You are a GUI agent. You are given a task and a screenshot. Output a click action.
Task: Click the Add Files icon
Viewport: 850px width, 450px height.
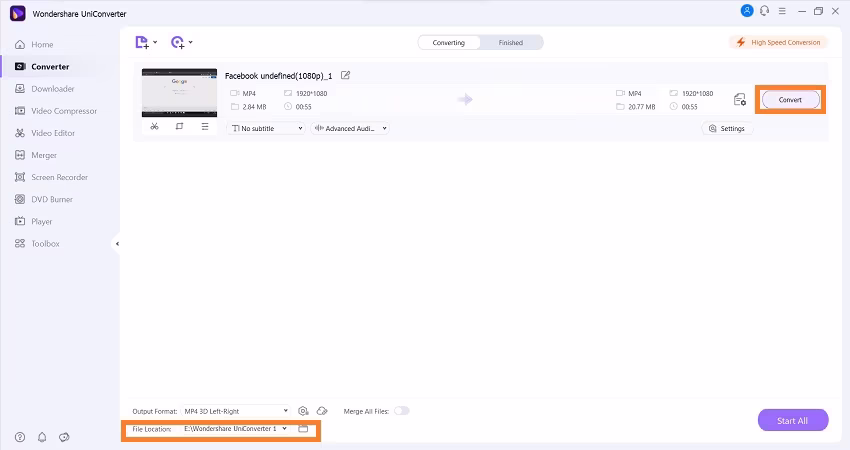click(x=141, y=42)
